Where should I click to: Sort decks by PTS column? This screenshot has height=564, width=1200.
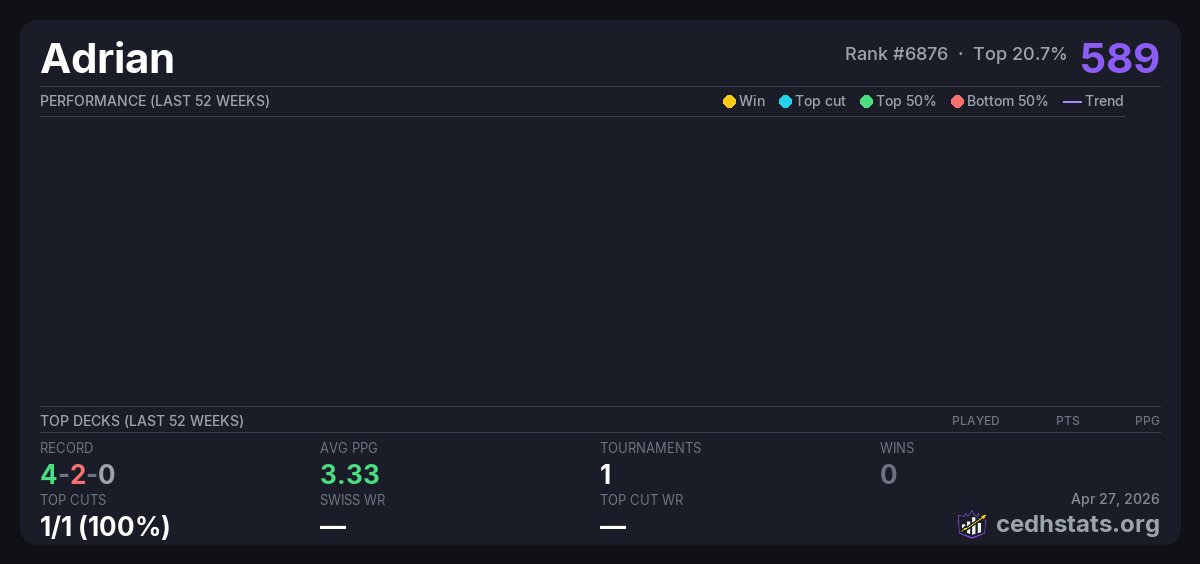coord(1067,421)
